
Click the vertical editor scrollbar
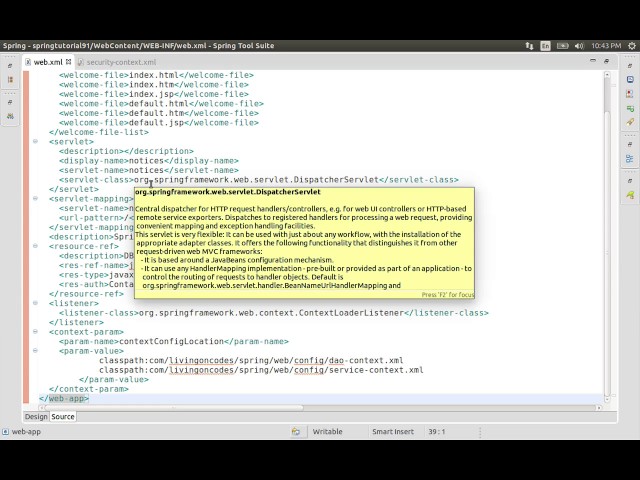point(609,200)
